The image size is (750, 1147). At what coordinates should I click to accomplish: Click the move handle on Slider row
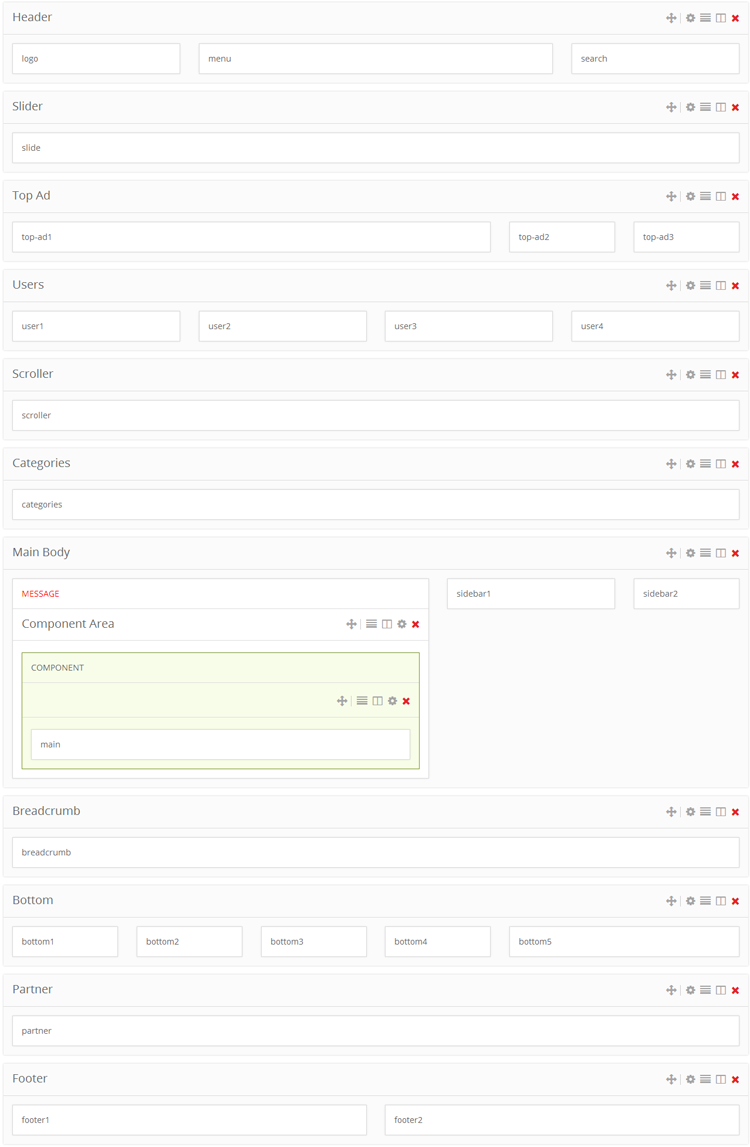[671, 107]
